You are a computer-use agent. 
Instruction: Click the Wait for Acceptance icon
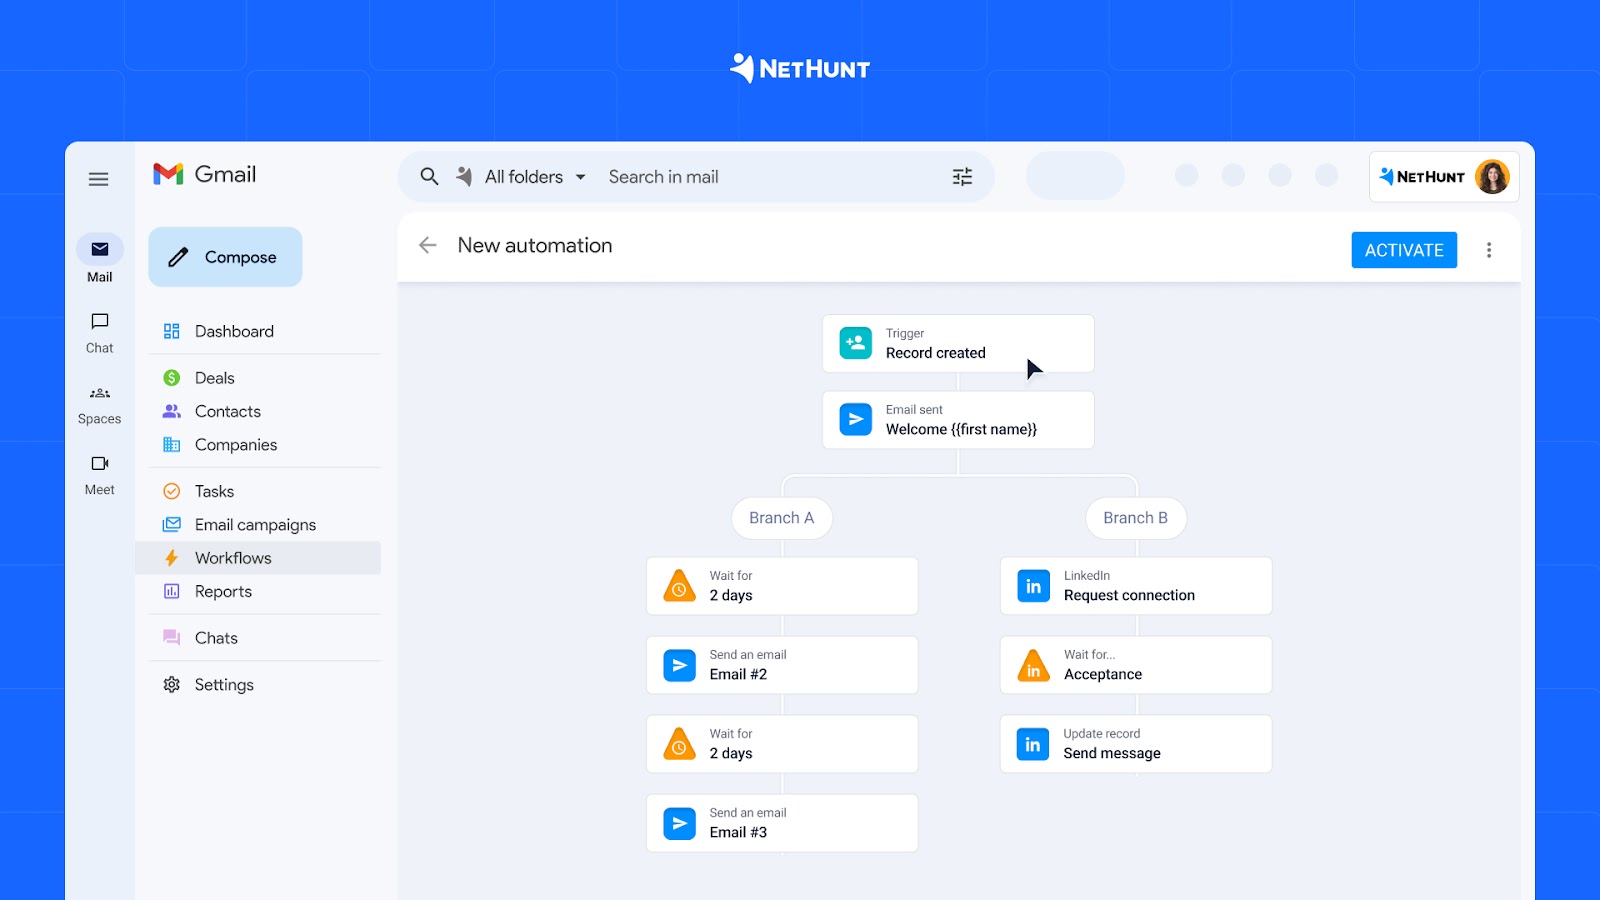pos(1033,665)
